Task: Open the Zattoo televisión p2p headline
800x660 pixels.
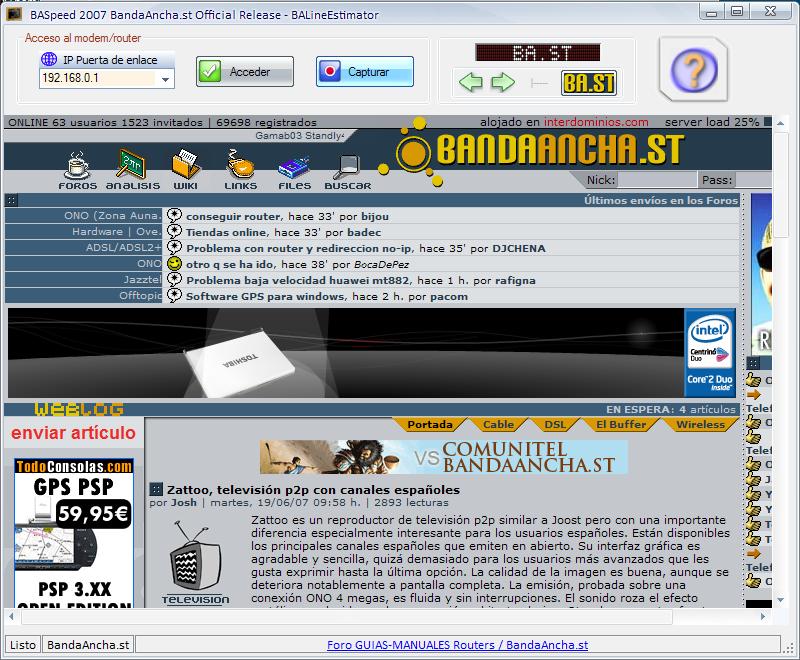Action: [313, 490]
